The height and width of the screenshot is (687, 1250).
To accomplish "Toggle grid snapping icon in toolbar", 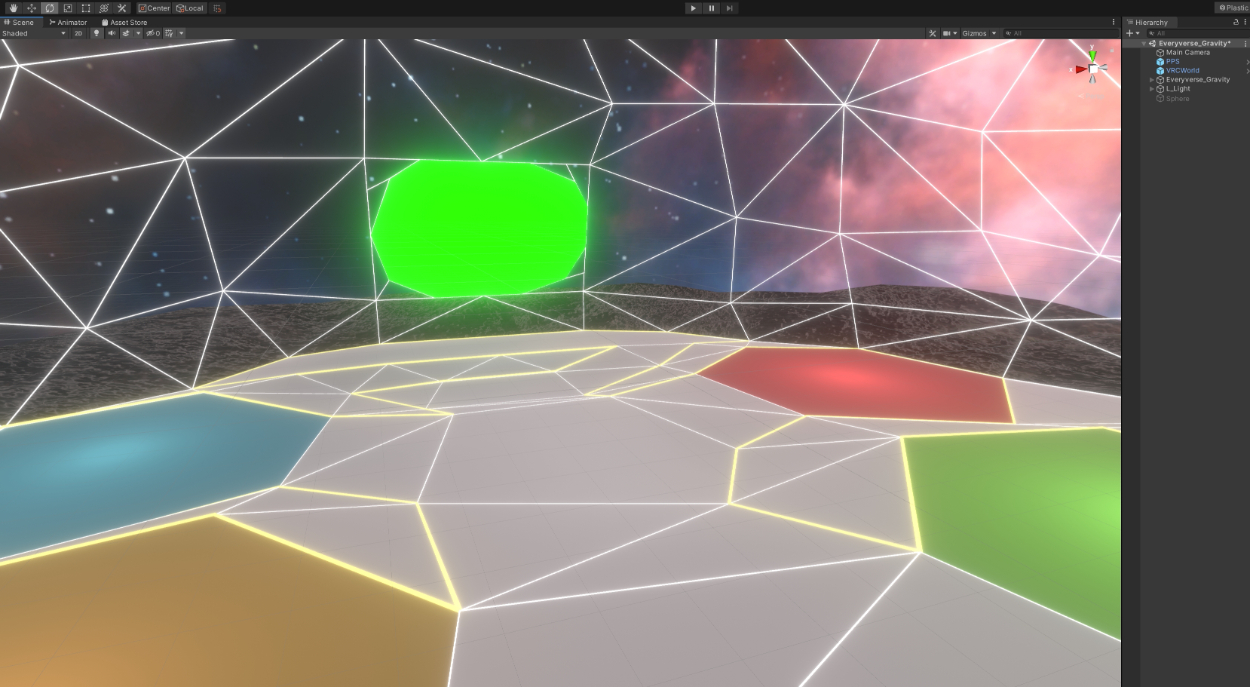I will tap(218, 8).
